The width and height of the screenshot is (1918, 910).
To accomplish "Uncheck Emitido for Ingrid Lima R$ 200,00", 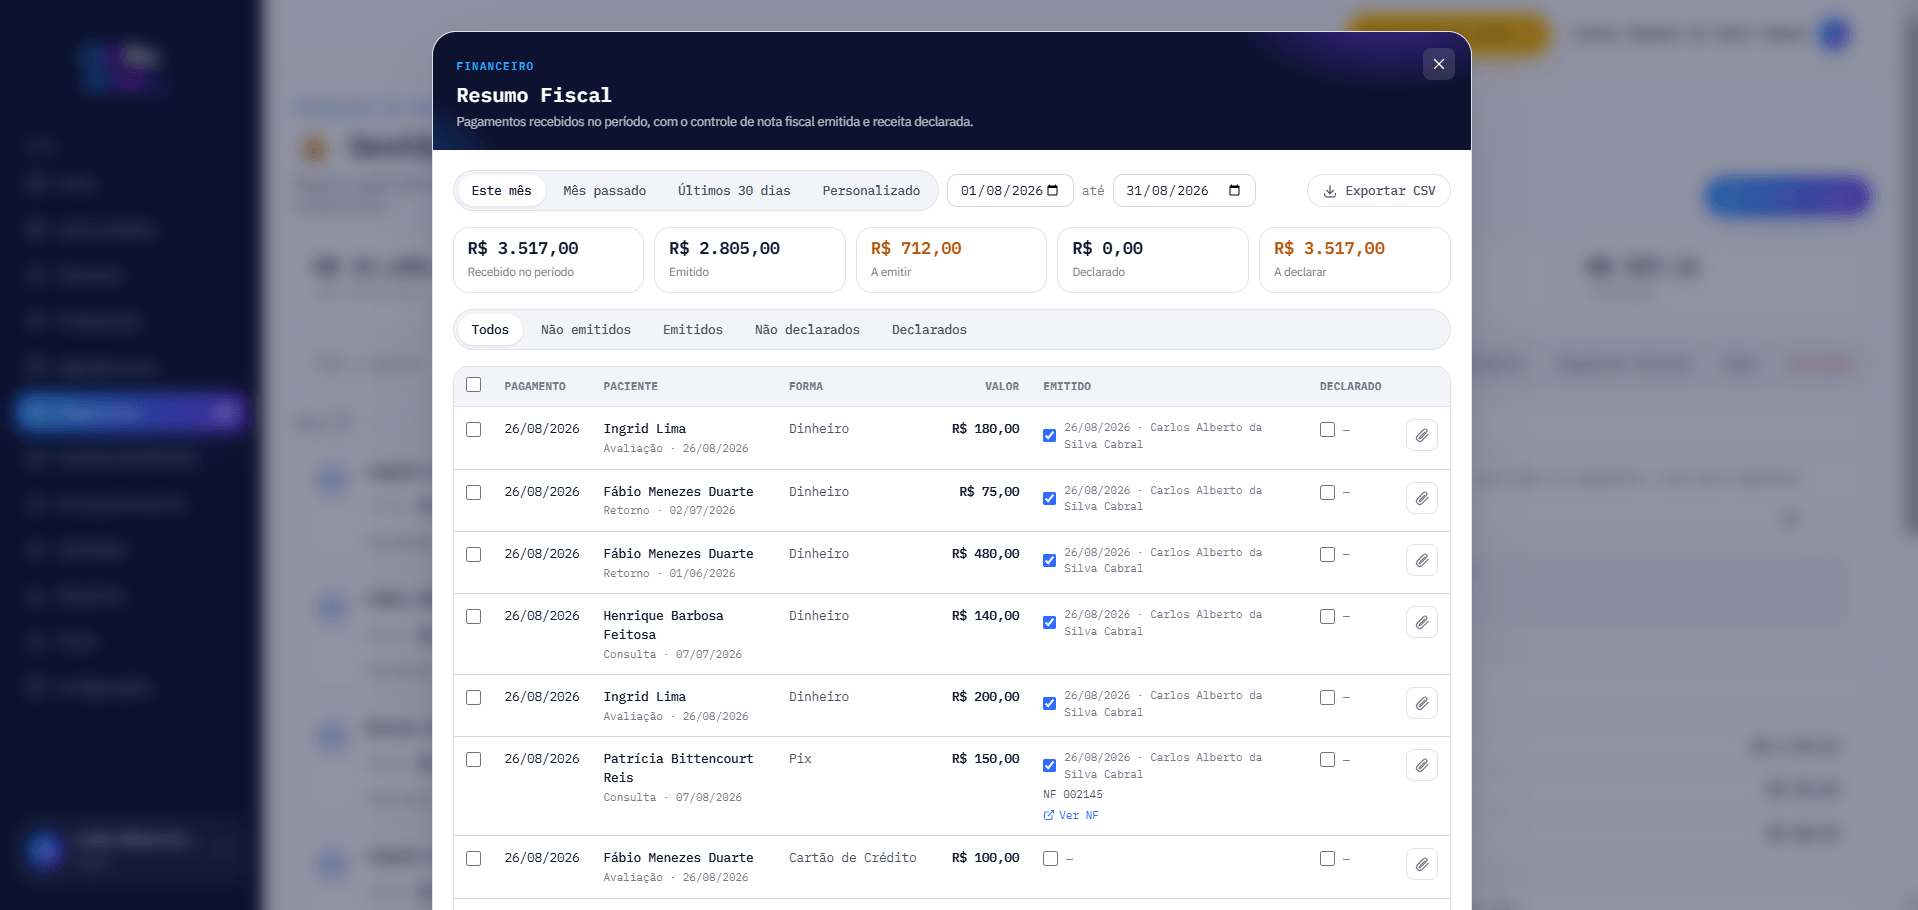I will [x=1049, y=704].
